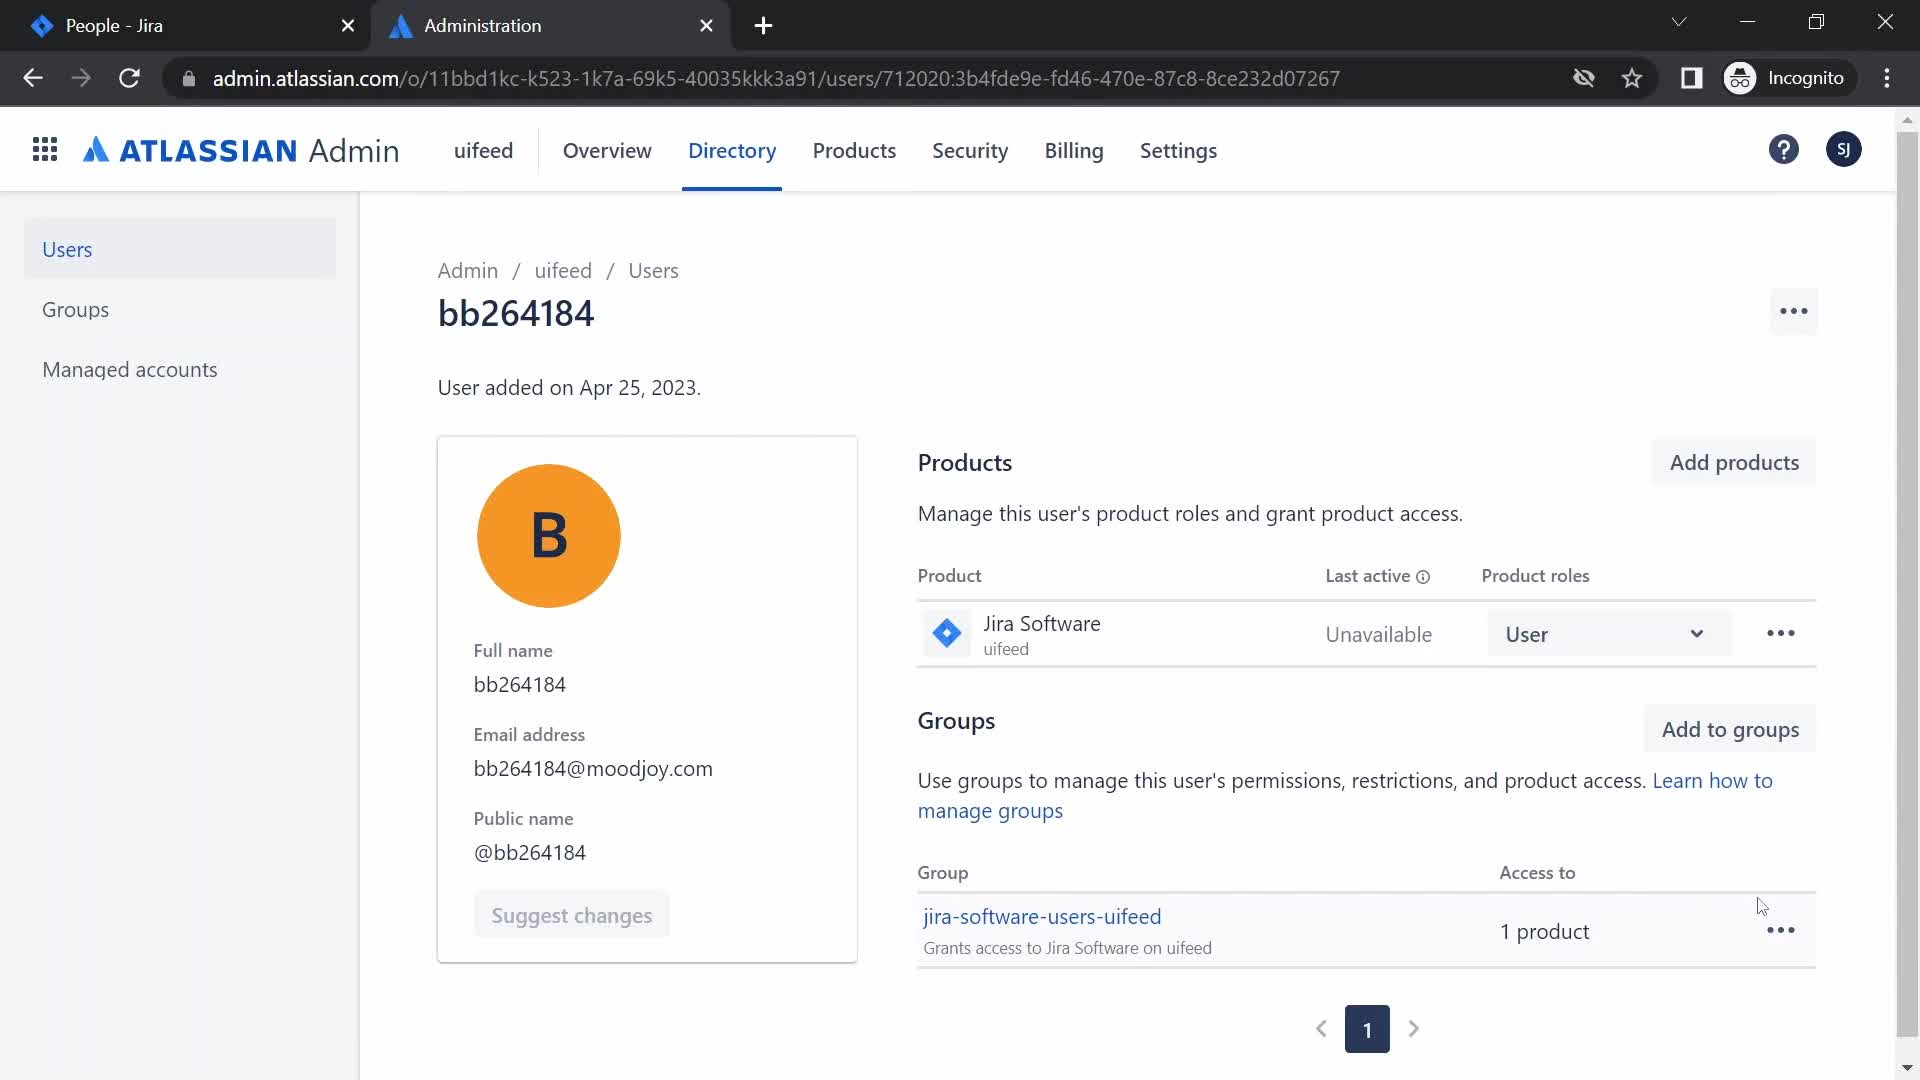Click the browser address bar URL
Screen dimensions: 1920x1080
[776, 79]
